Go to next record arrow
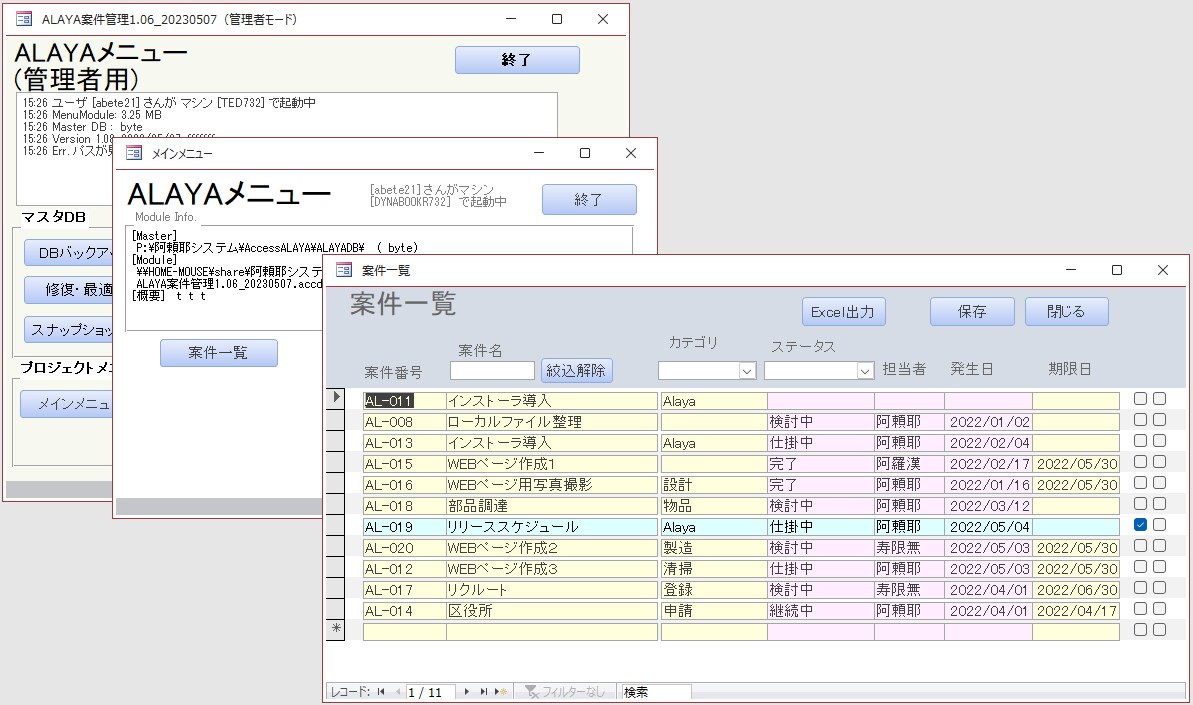The width and height of the screenshot is (1193, 705). click(467, 691)
